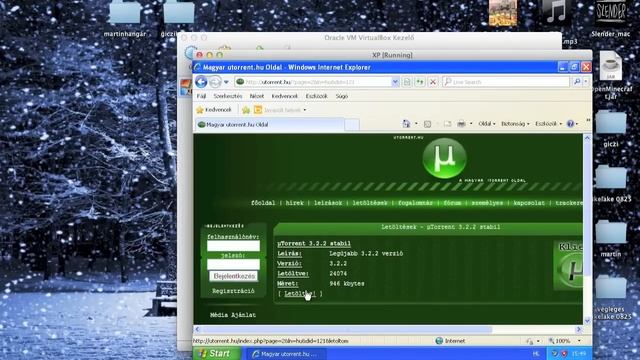Open the Szerkesztés menu
This screenshot has width=640, height=360.
(x=228, y=96)
